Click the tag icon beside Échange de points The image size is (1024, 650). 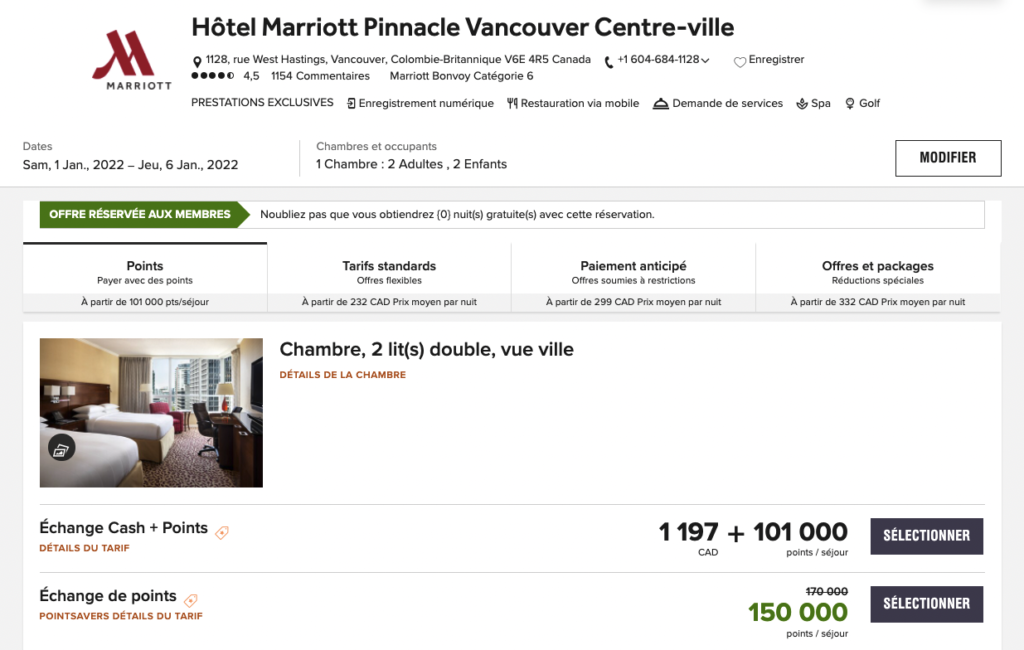point(190,600)
